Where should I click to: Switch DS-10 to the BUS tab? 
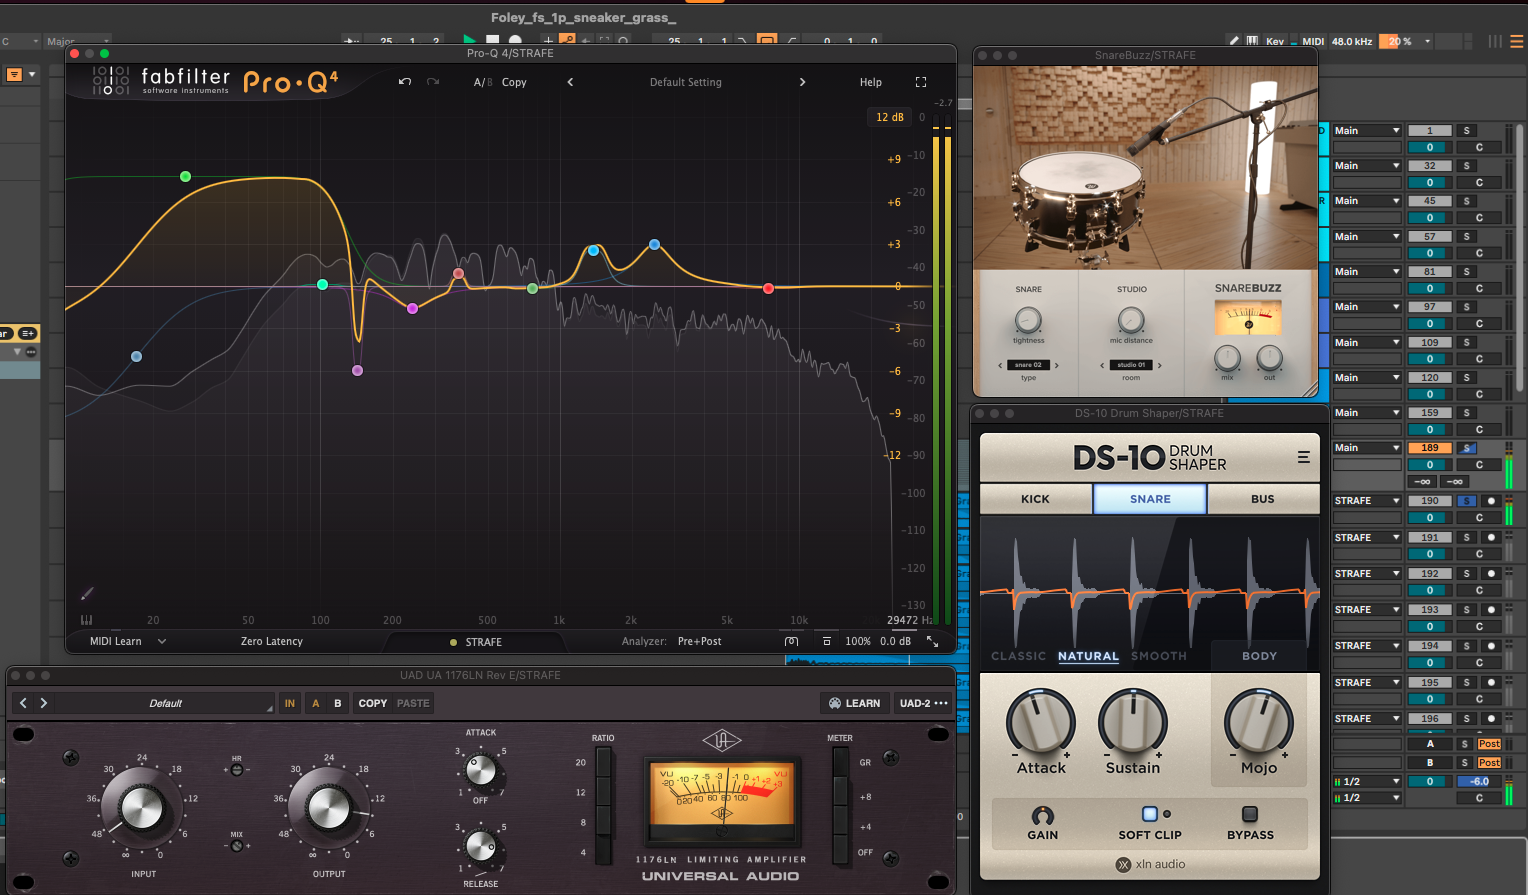coord(1263,499)
